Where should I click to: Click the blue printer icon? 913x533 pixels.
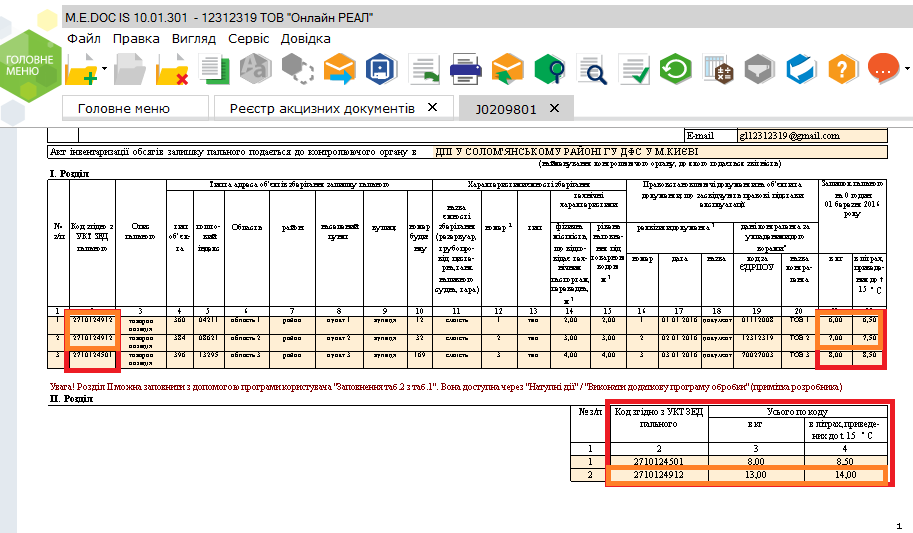coord(466,70)
